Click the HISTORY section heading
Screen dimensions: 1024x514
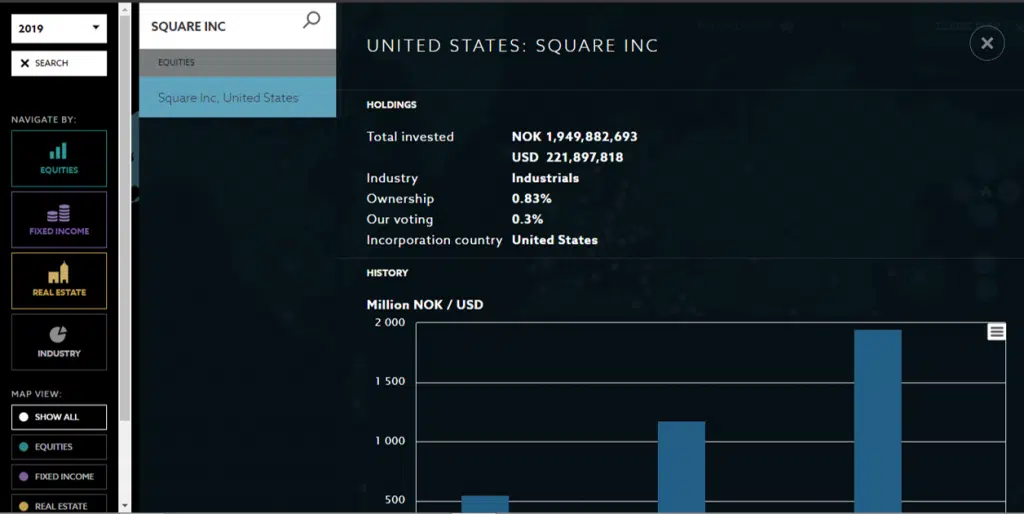pyautogui.click(x=387, y=273)
